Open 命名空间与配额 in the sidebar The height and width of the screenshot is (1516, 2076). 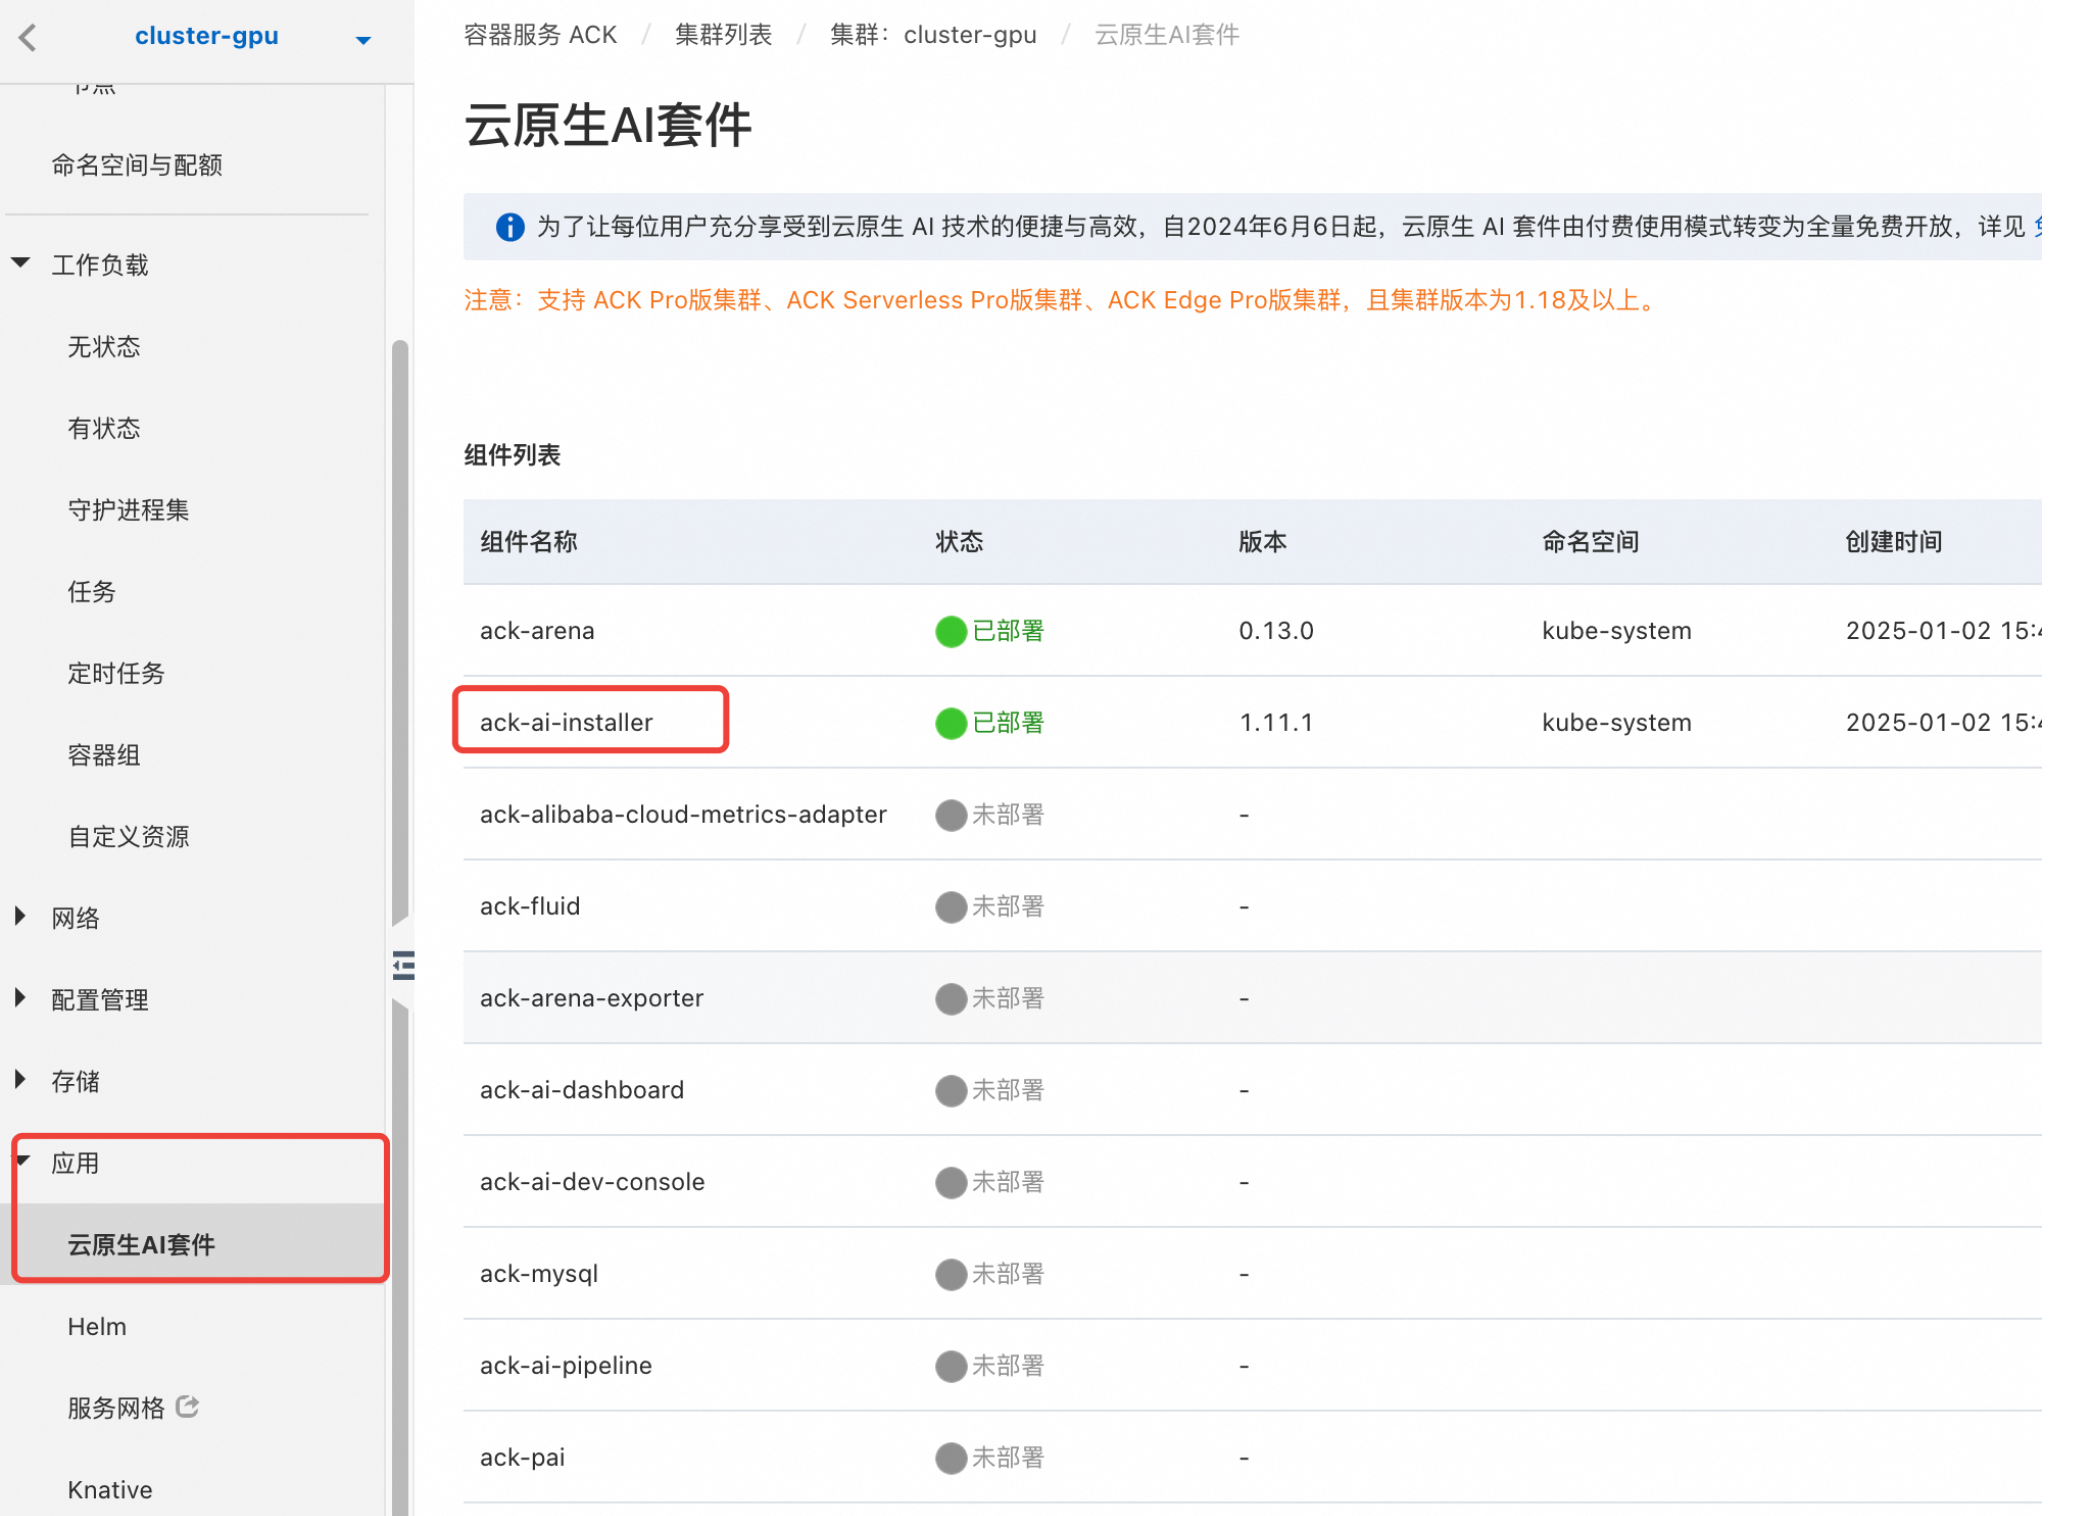pos(137,165)
